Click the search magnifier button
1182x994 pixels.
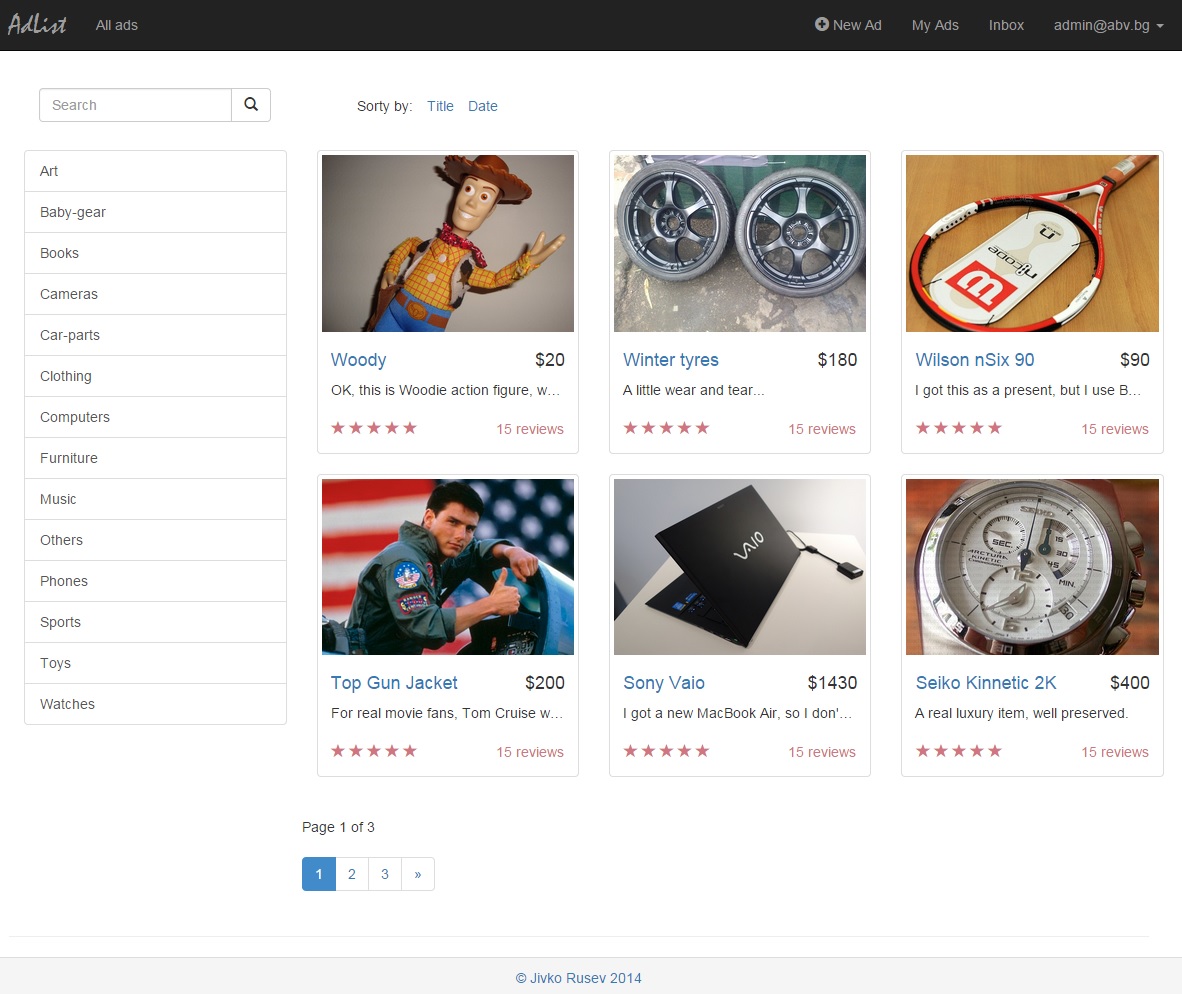(251, 105)
